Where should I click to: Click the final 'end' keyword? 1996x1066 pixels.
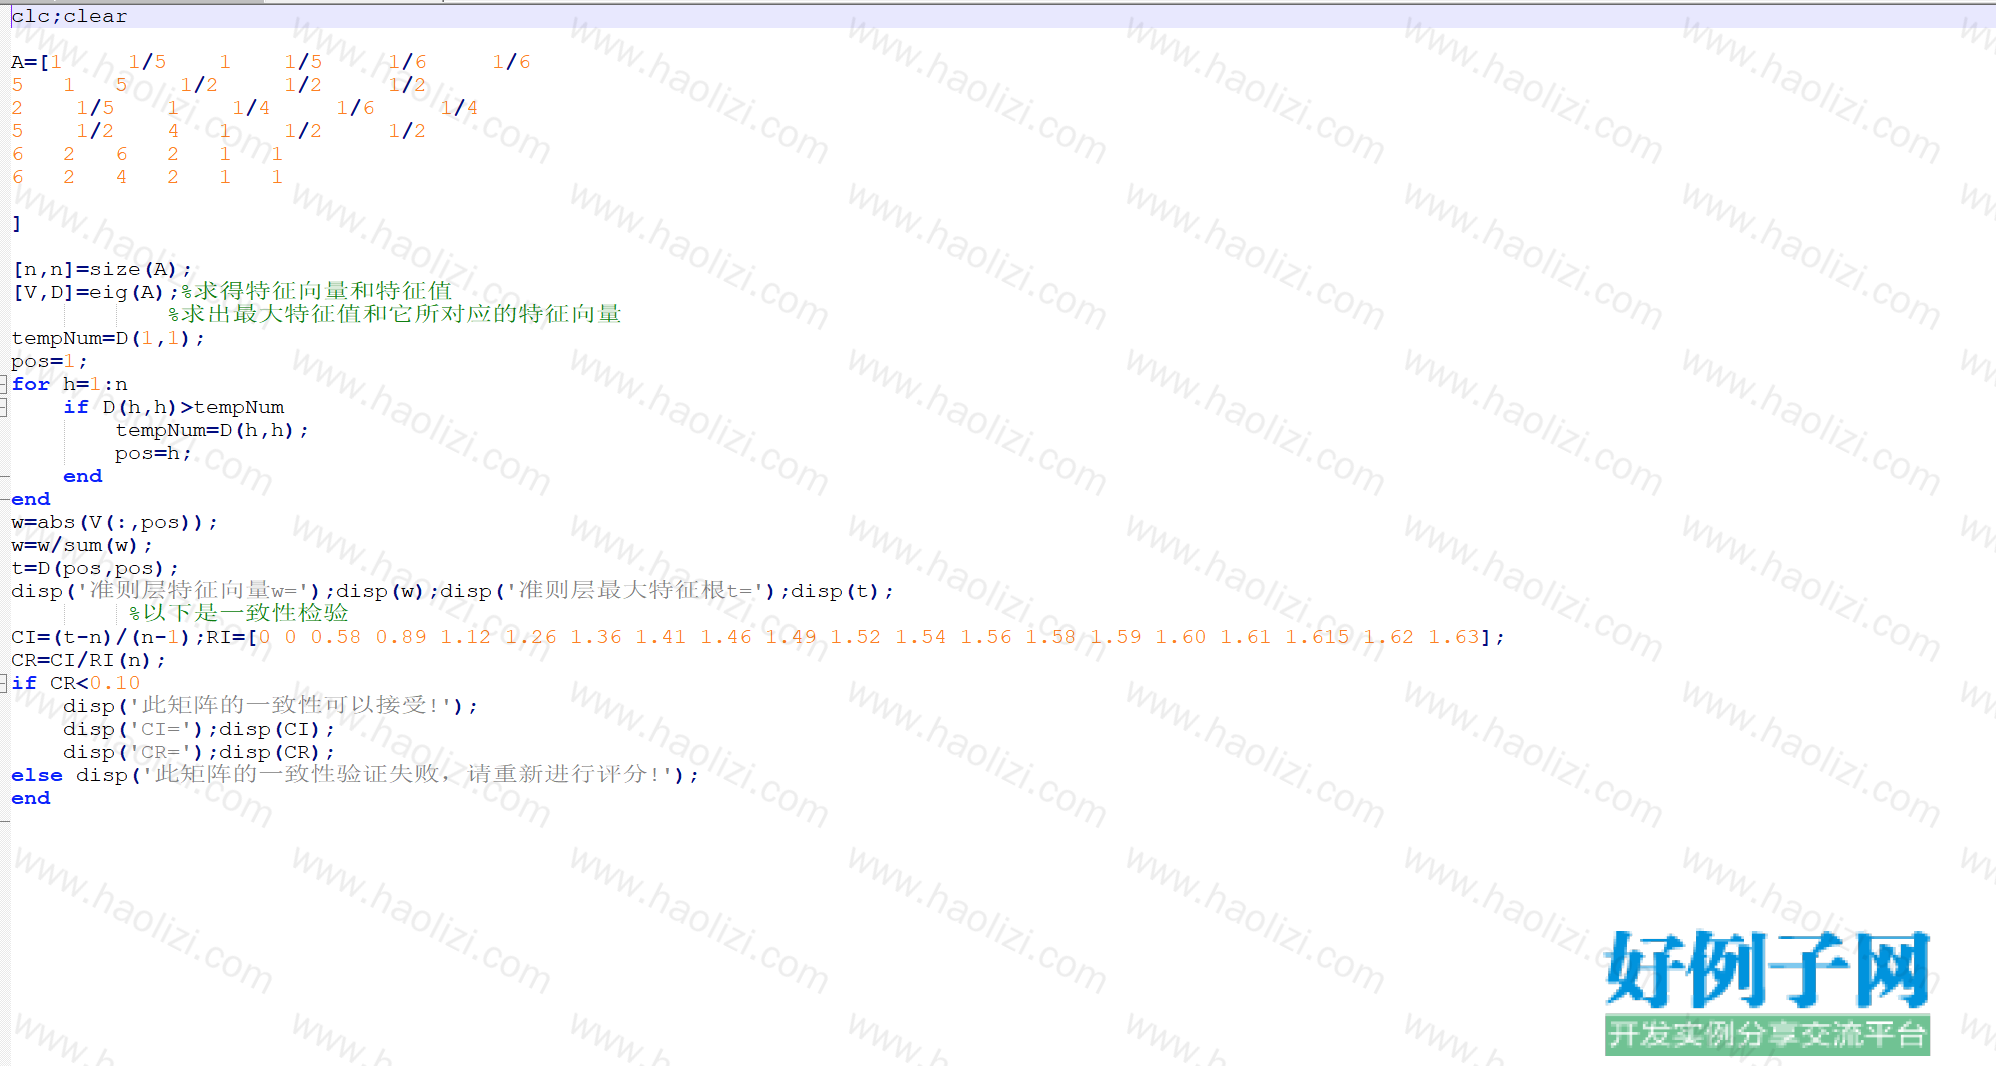tap(30, 798)
